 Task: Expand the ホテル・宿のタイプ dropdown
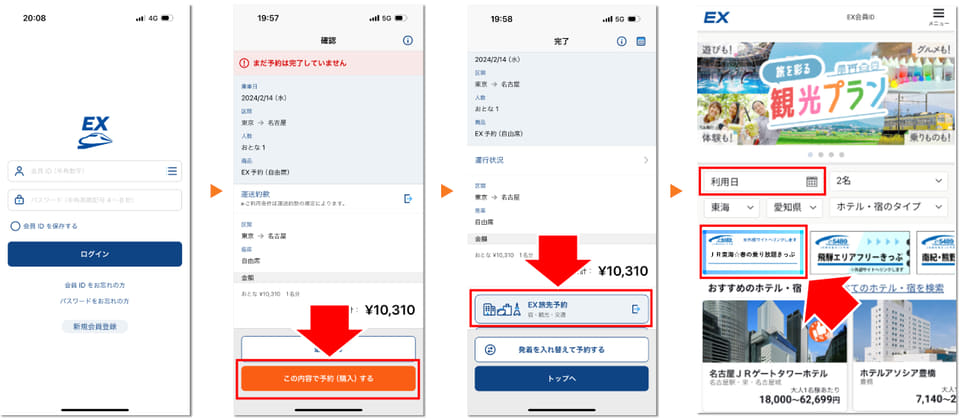888,208
